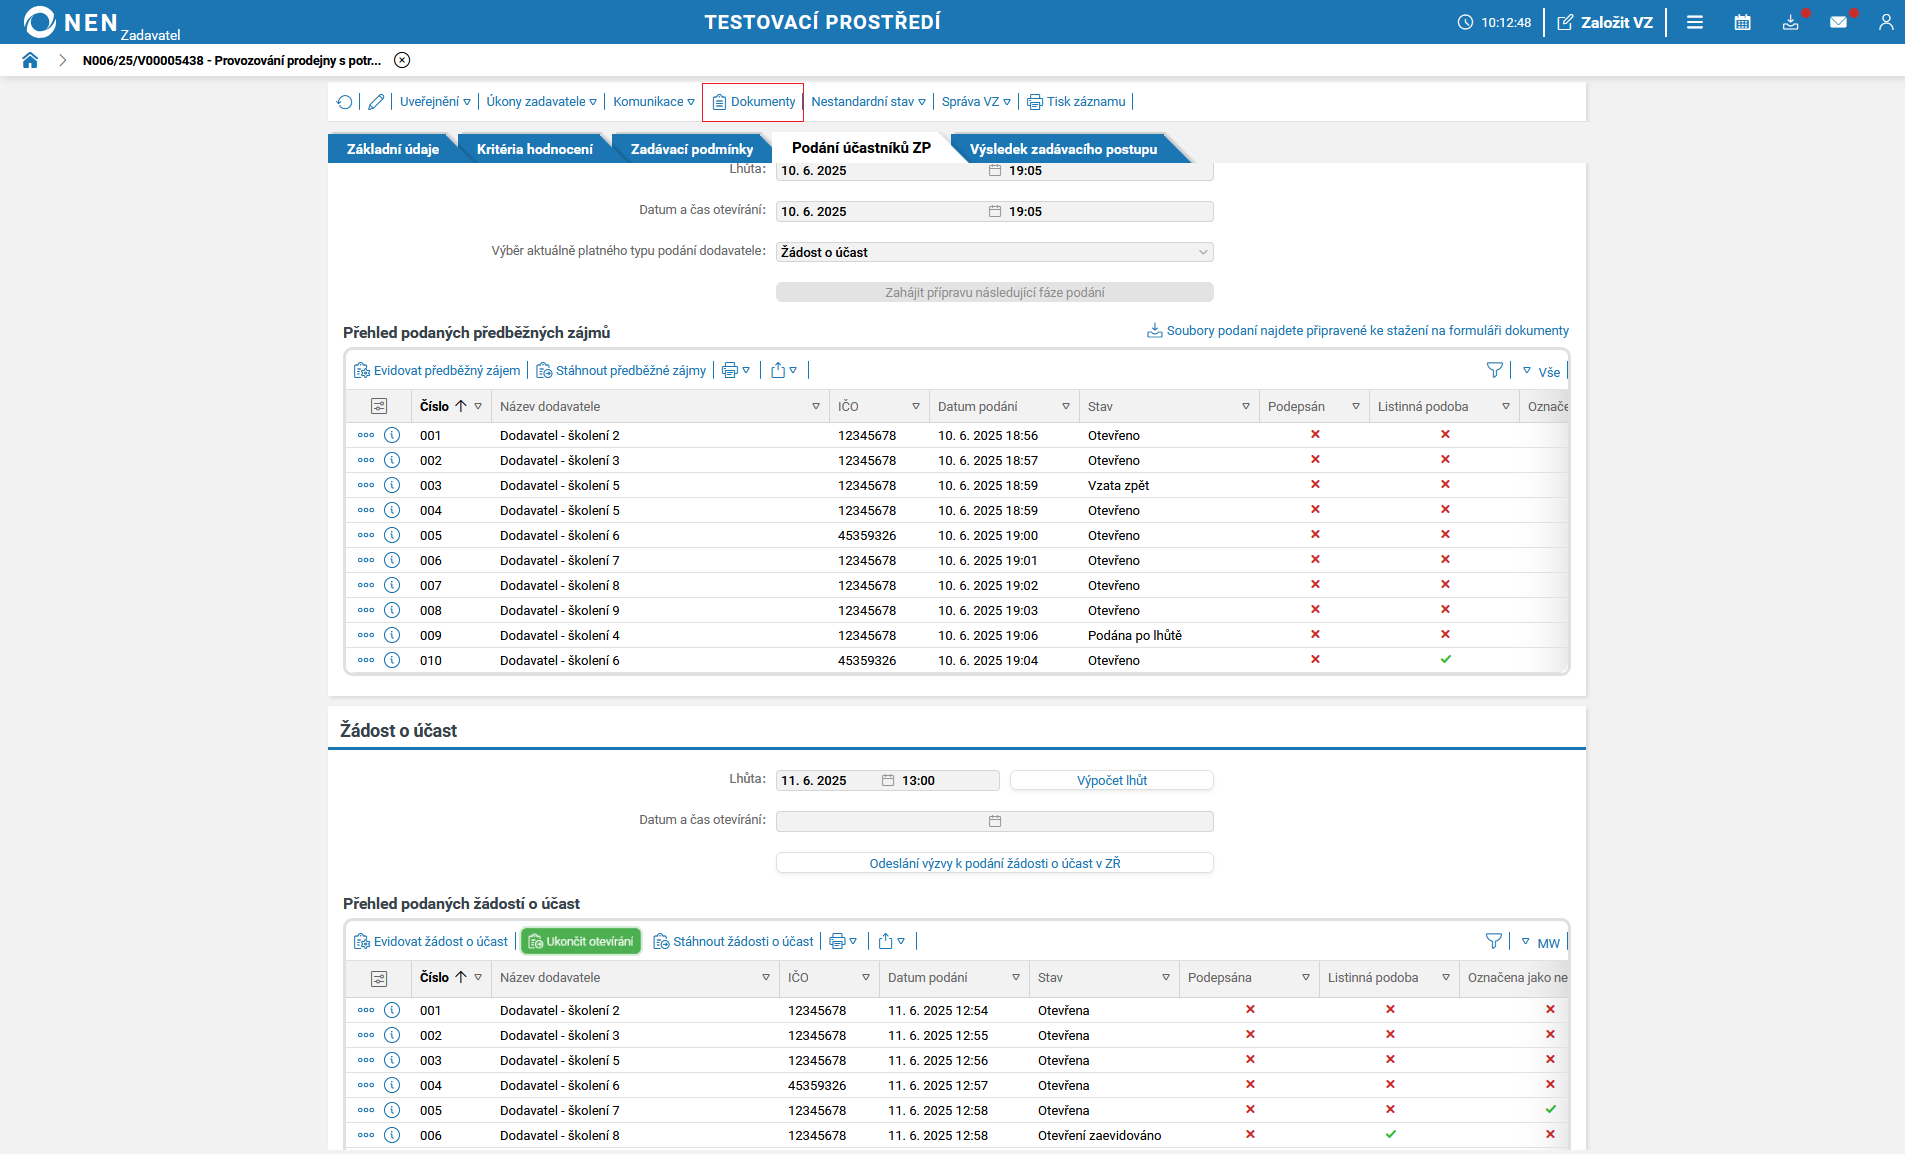Screen dimensions: 1905x1154
Task: Click the Založit VZ button
Action: 1605,22
